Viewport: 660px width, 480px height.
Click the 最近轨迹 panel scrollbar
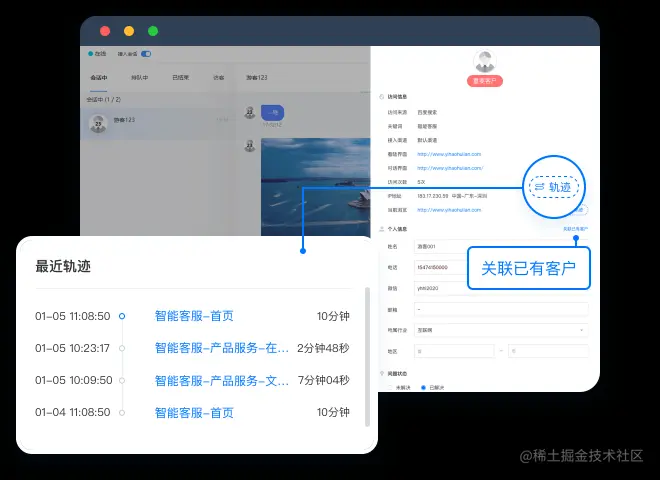[x=367, y=357]
